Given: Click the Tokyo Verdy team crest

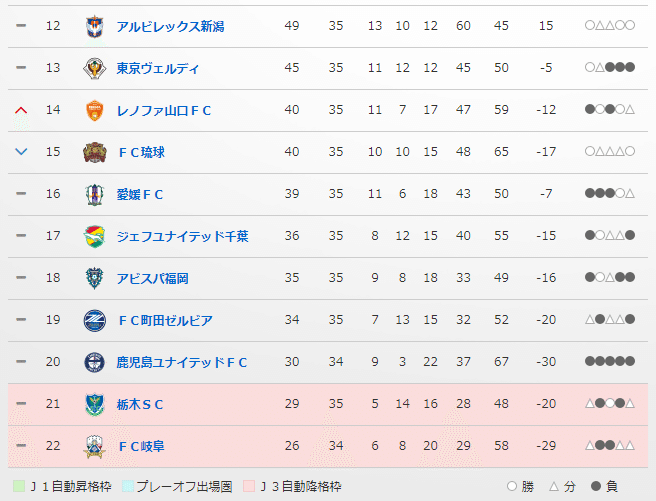Looking at the screenshot, I should 94,68.
